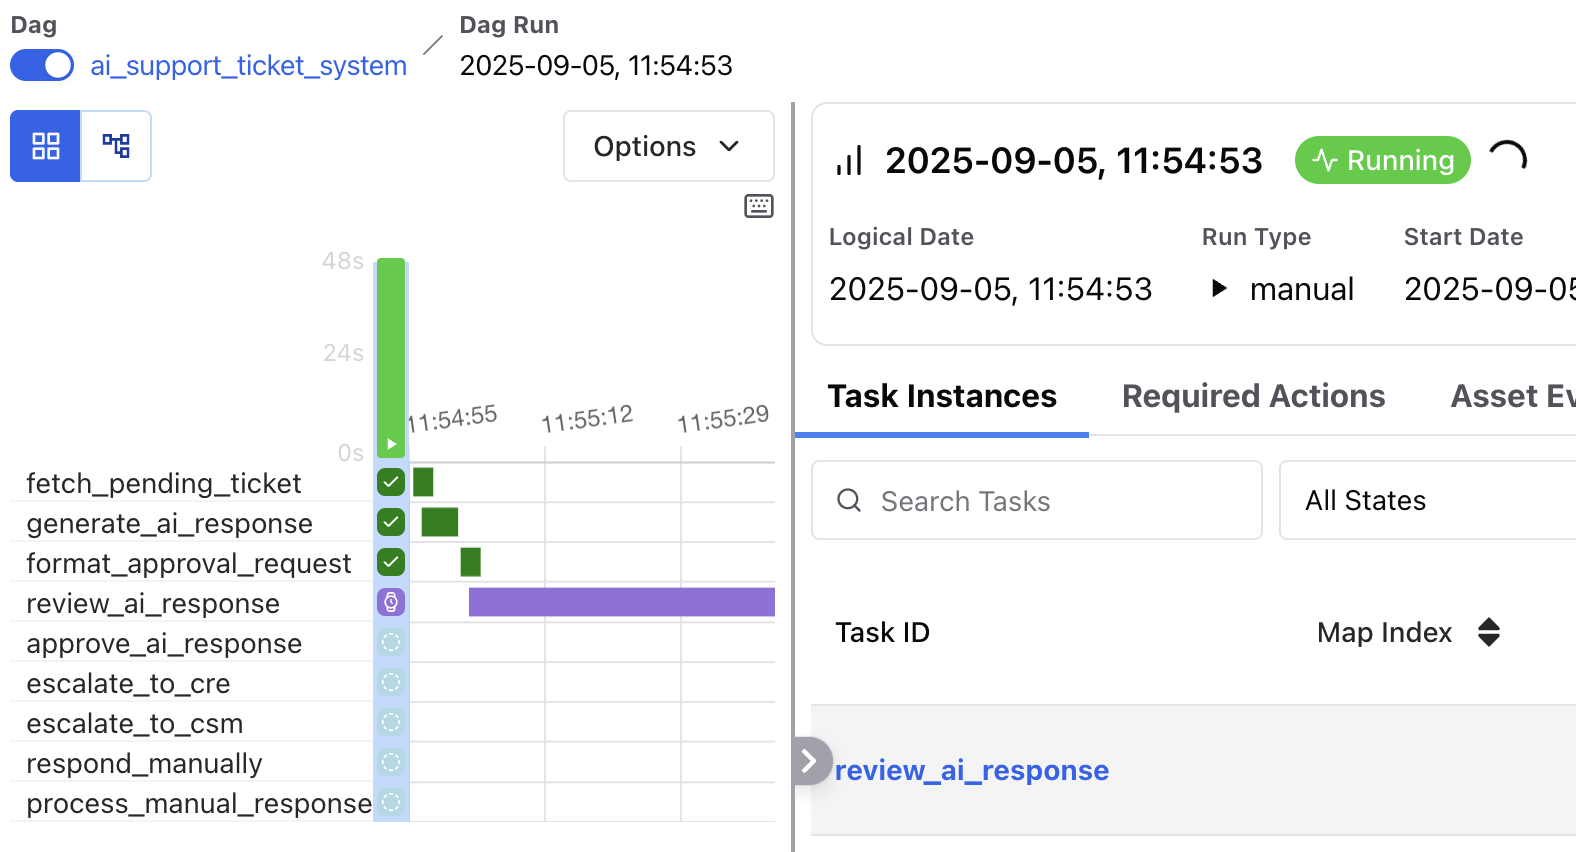Click review_ai_response deferred status icon
This screenshot has height=852, width=1576.
[391, 602]
